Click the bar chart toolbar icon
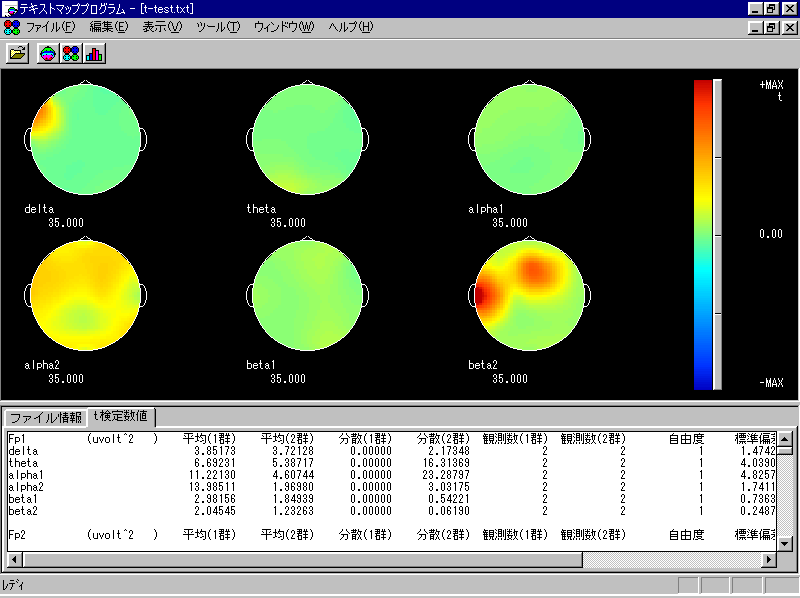 [95, 54]
